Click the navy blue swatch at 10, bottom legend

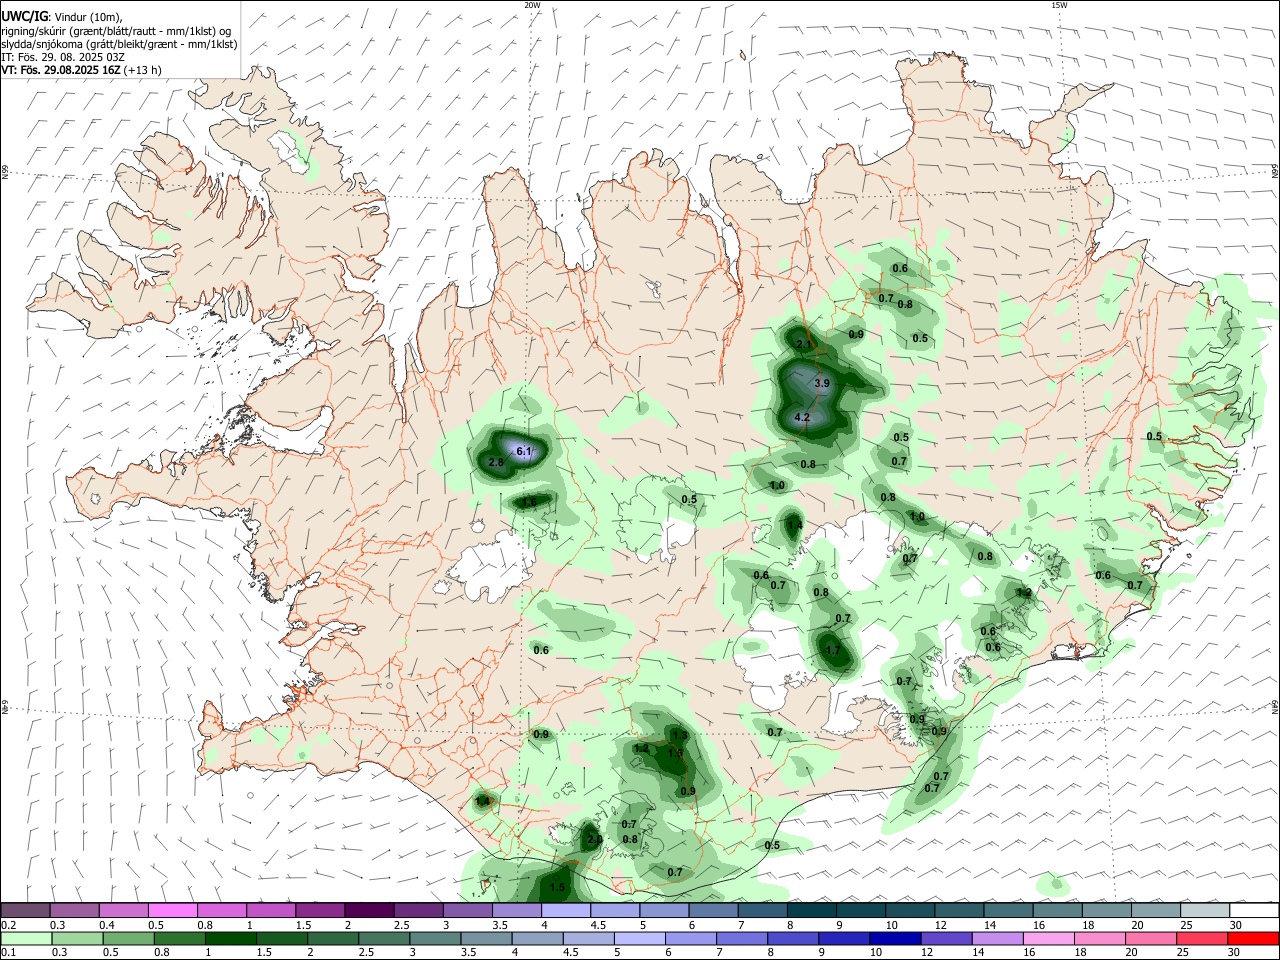point(893,938)
